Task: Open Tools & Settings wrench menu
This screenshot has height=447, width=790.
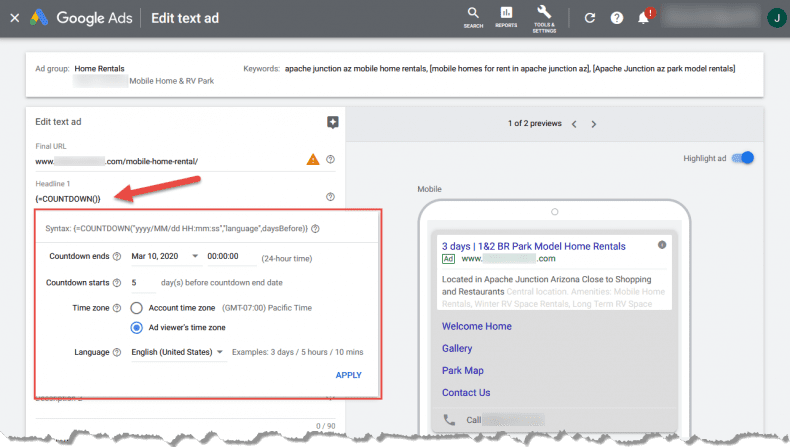Action: pos(545,16)
